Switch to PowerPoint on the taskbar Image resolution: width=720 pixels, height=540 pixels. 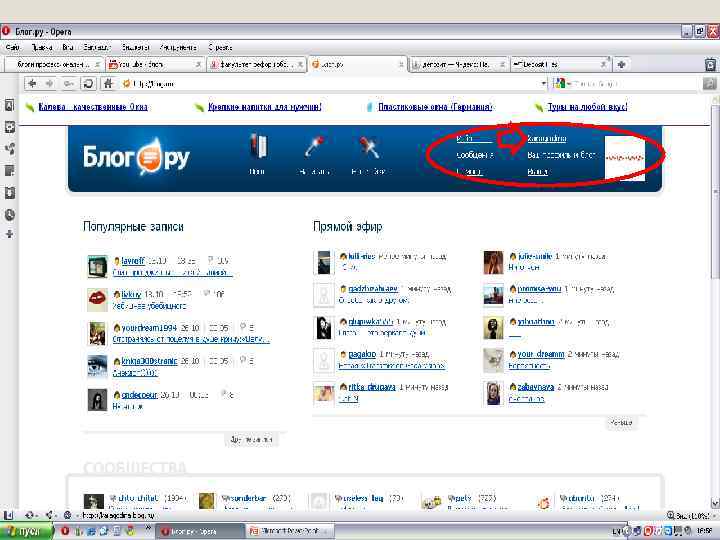(x=289, y=531)
